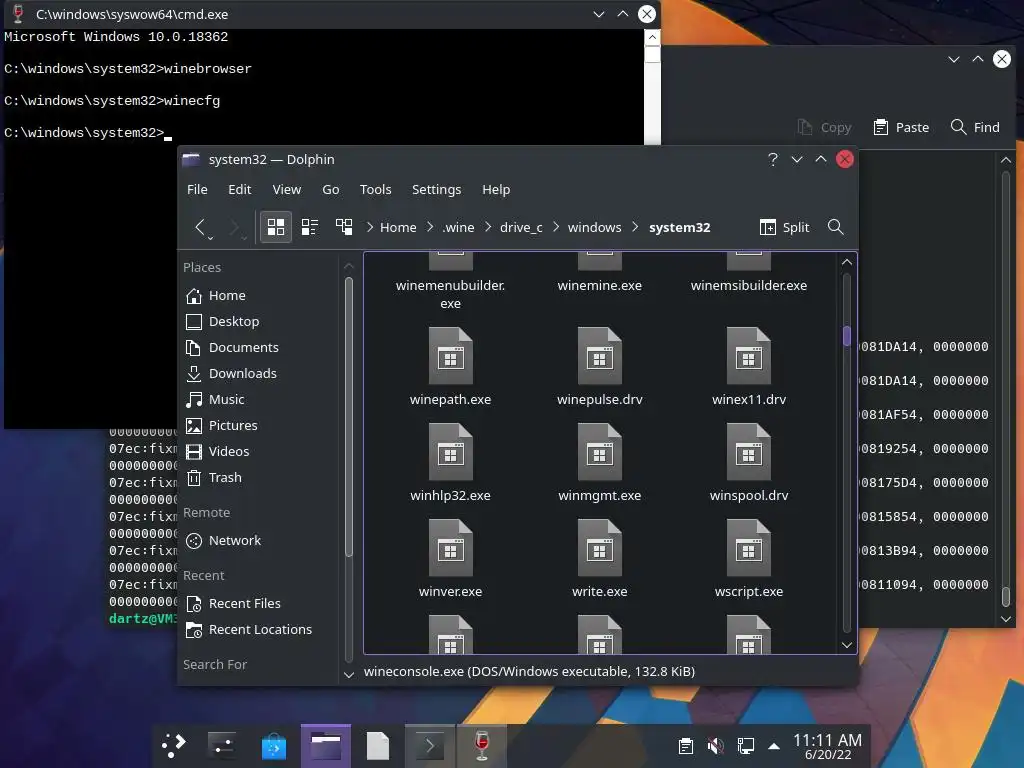The image size is (1024, 768).
Task: Click scroll-down arrow under Places panel
Action: tap(349, 675)
